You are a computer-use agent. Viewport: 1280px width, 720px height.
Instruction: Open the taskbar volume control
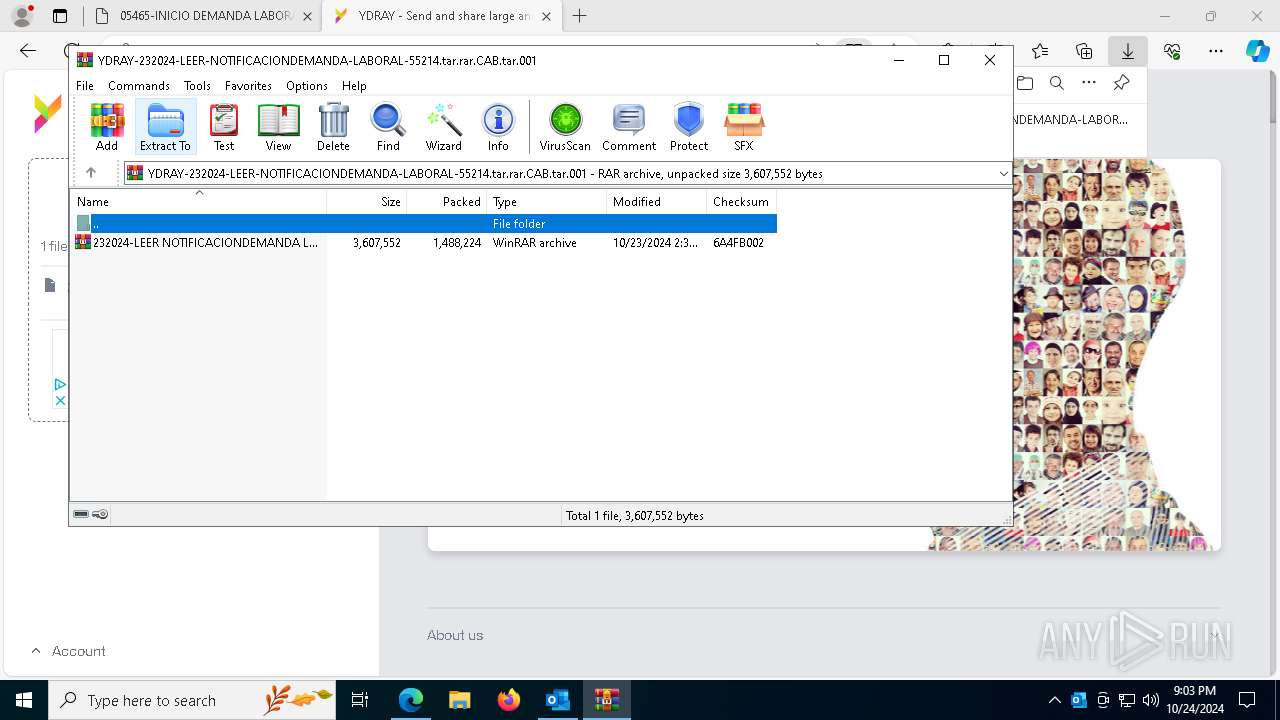[1151, 700]
